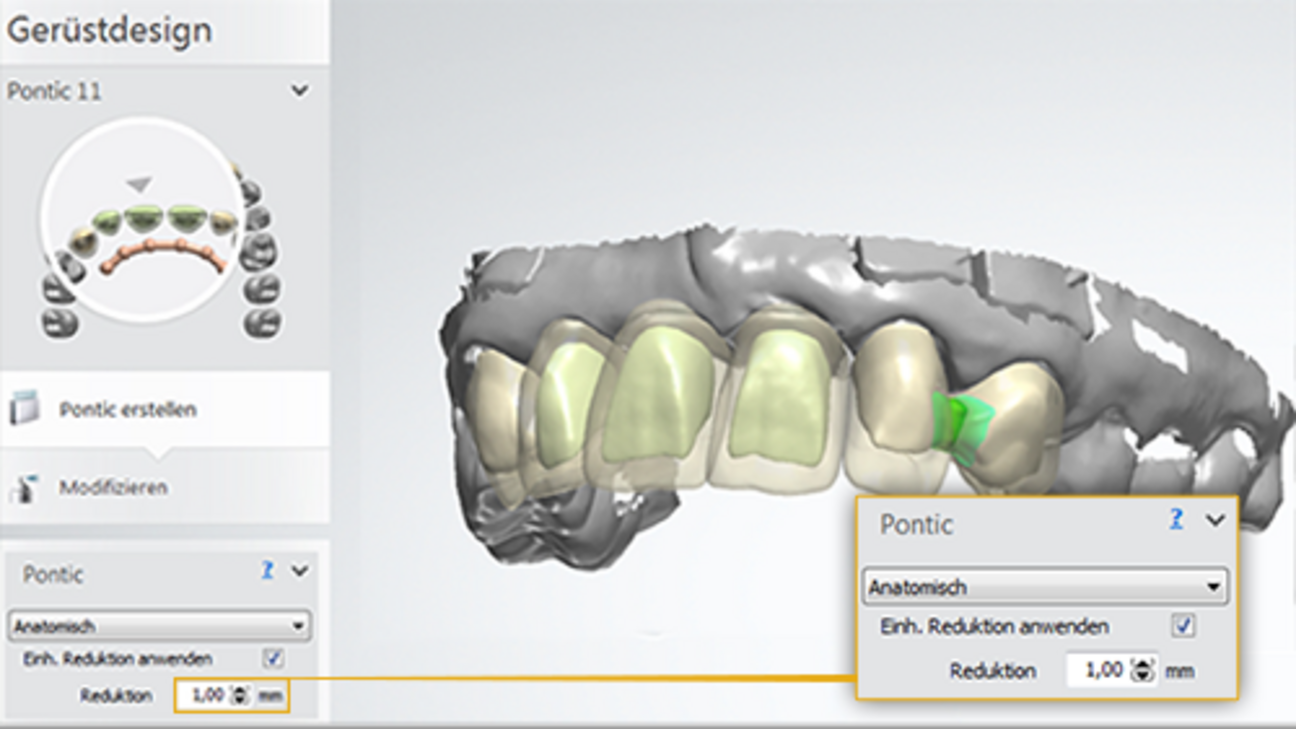Select the orange connector bar in tooth chart
Viewport: 1296px width, 729px height.
point(164,257)
